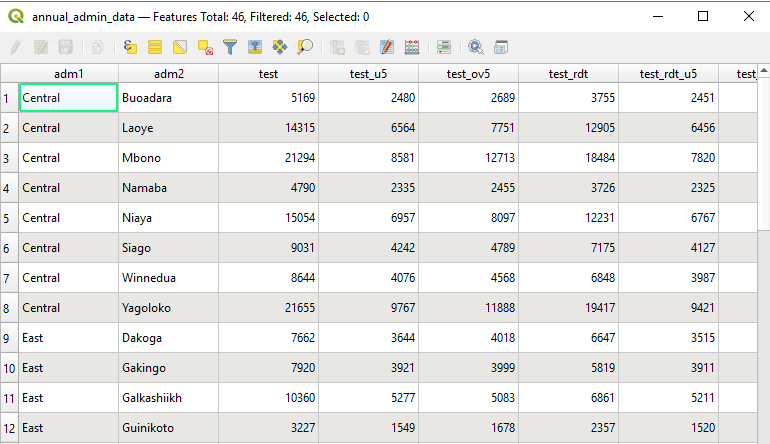
Task: Invert the current feature selection
Action: [x=180, y=47]
